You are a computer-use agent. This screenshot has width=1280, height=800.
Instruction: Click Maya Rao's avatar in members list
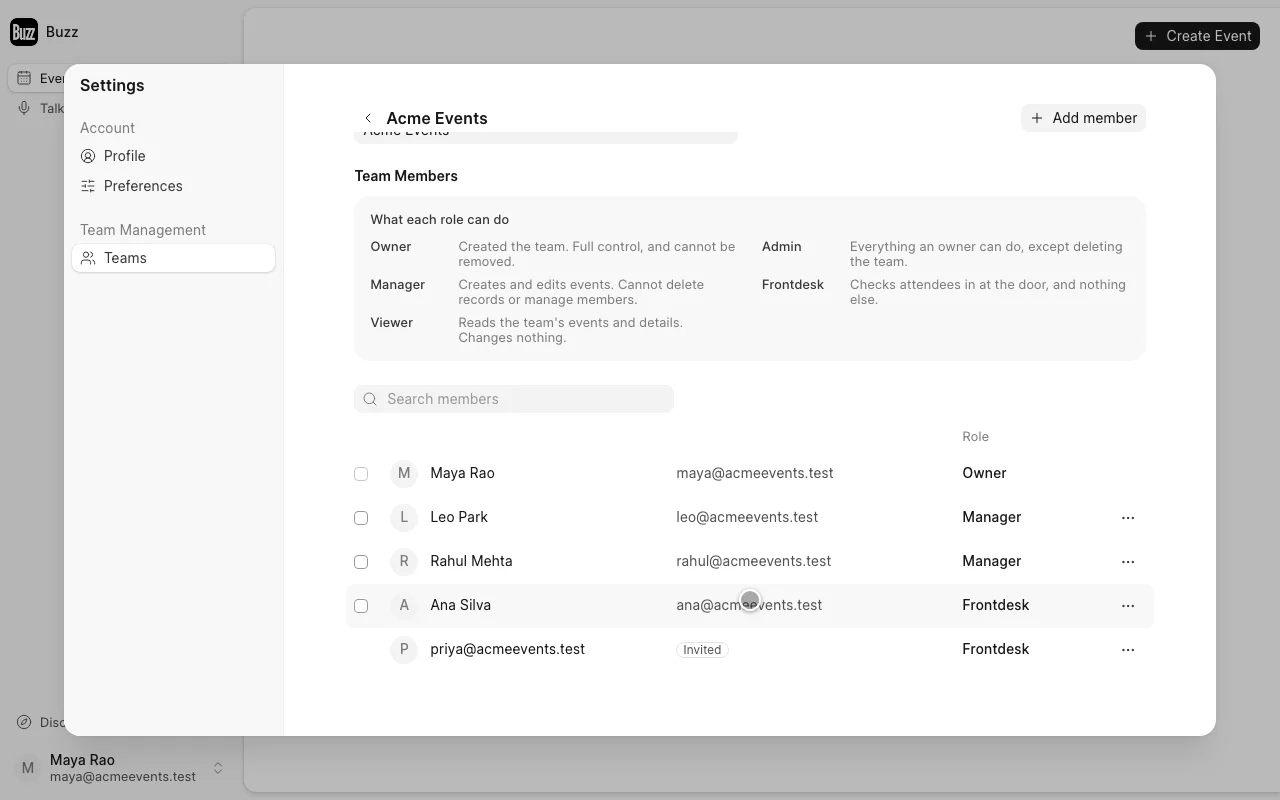(404, 473)
